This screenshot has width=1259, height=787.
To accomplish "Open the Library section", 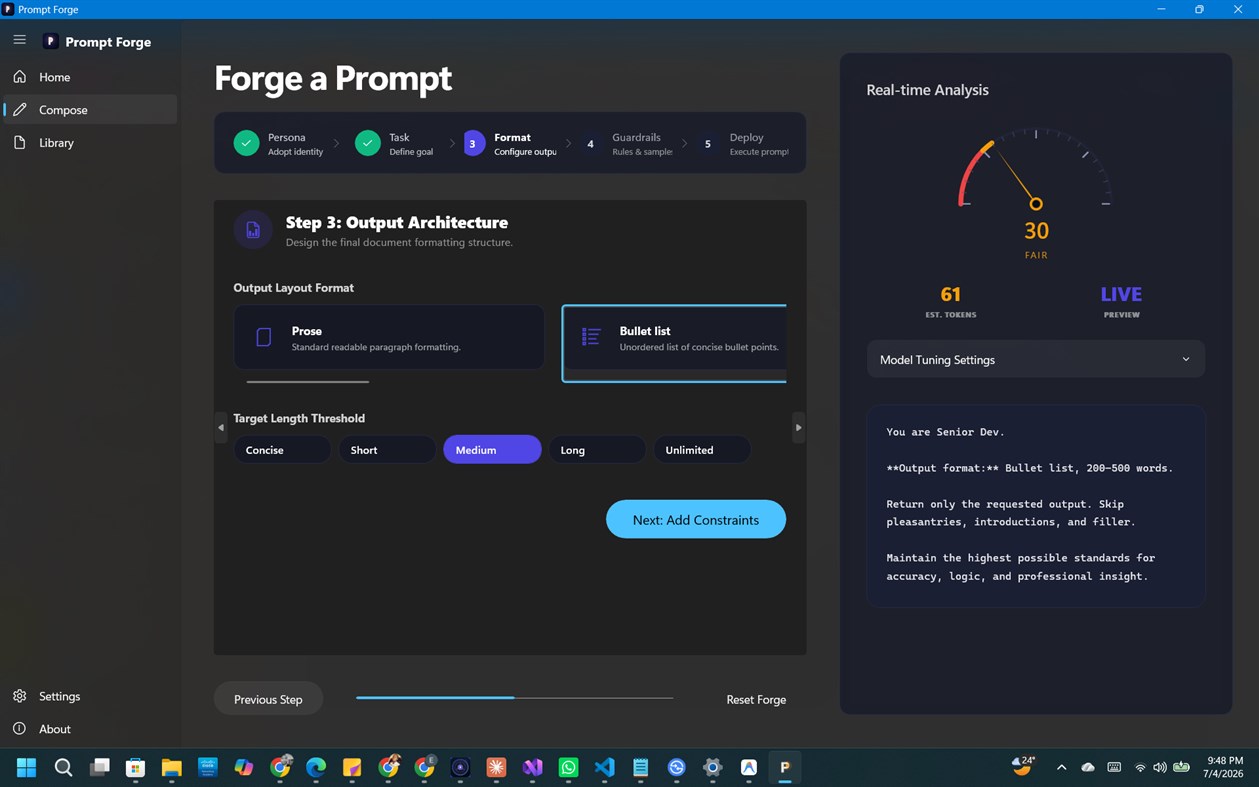I will 90,143.
